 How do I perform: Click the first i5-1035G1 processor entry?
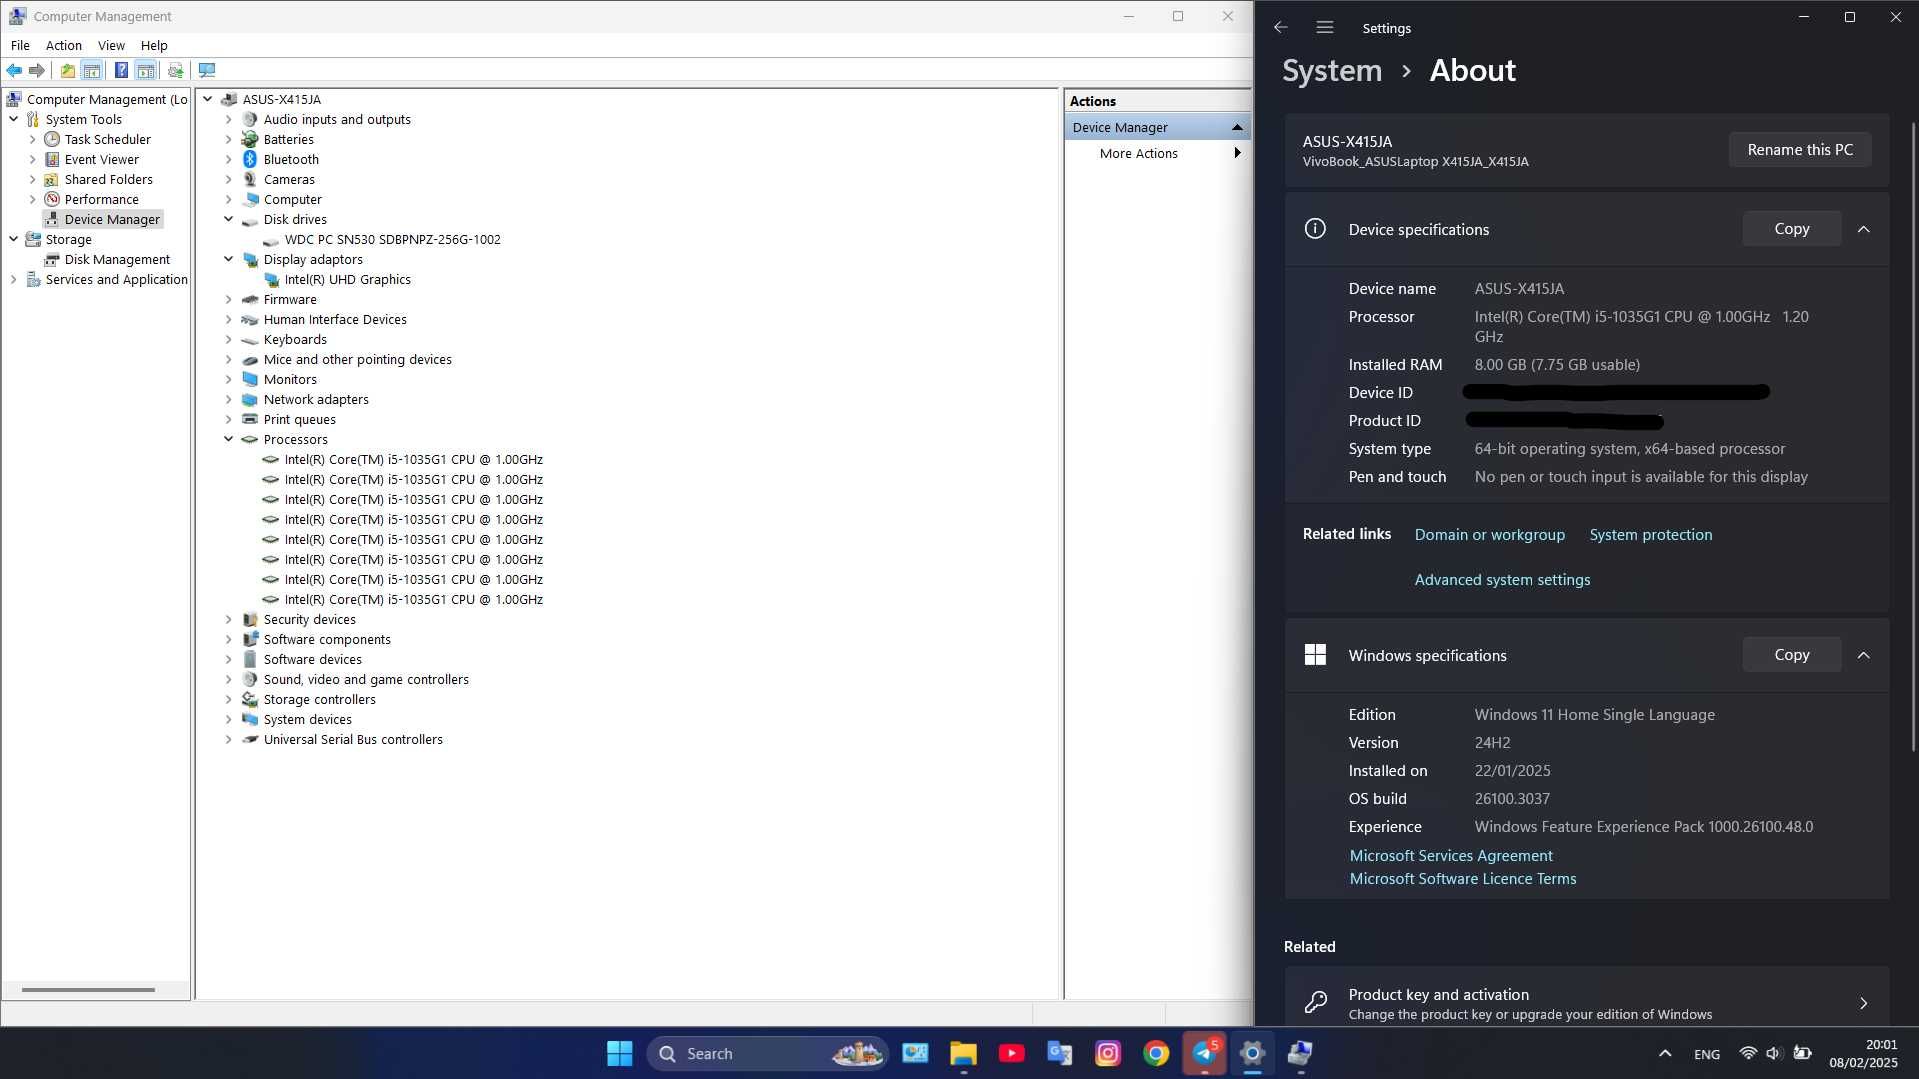pos(413,459)
